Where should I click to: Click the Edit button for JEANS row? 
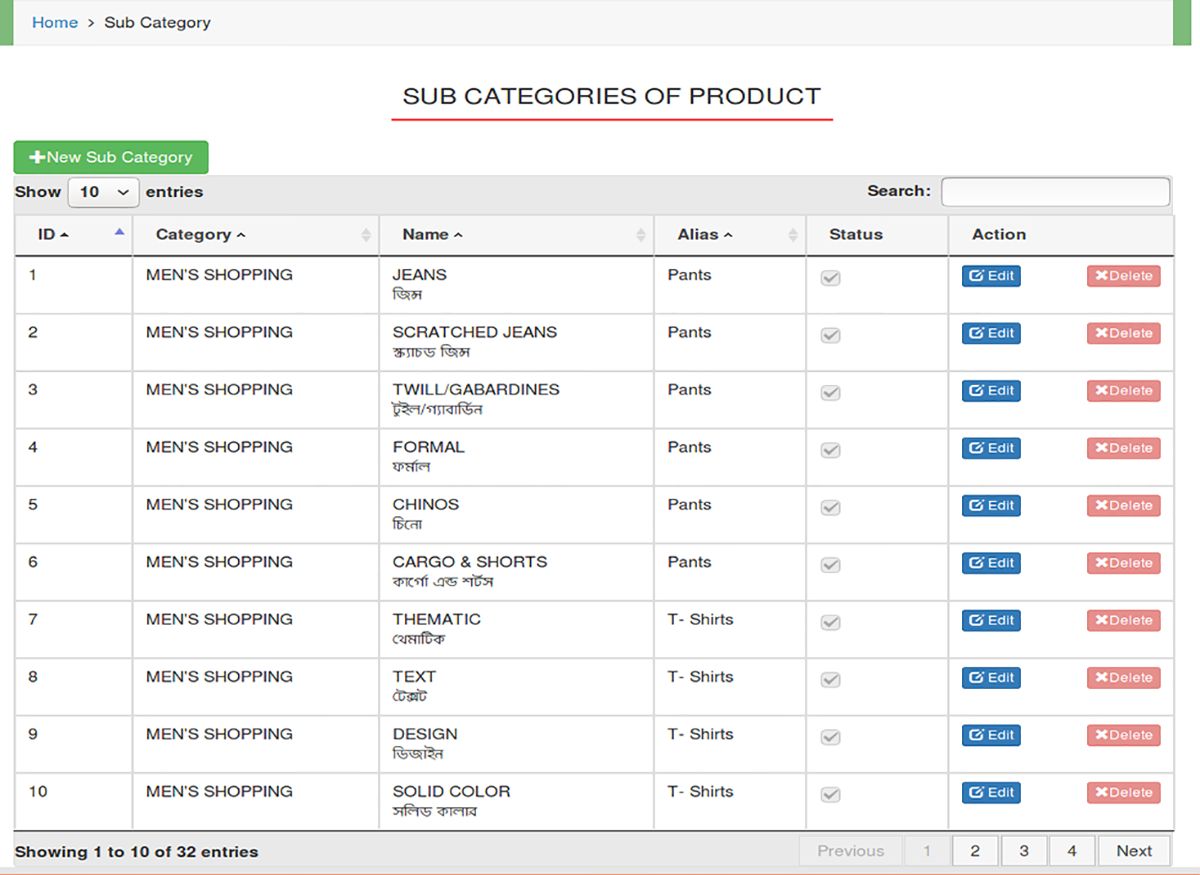[991, 276]
